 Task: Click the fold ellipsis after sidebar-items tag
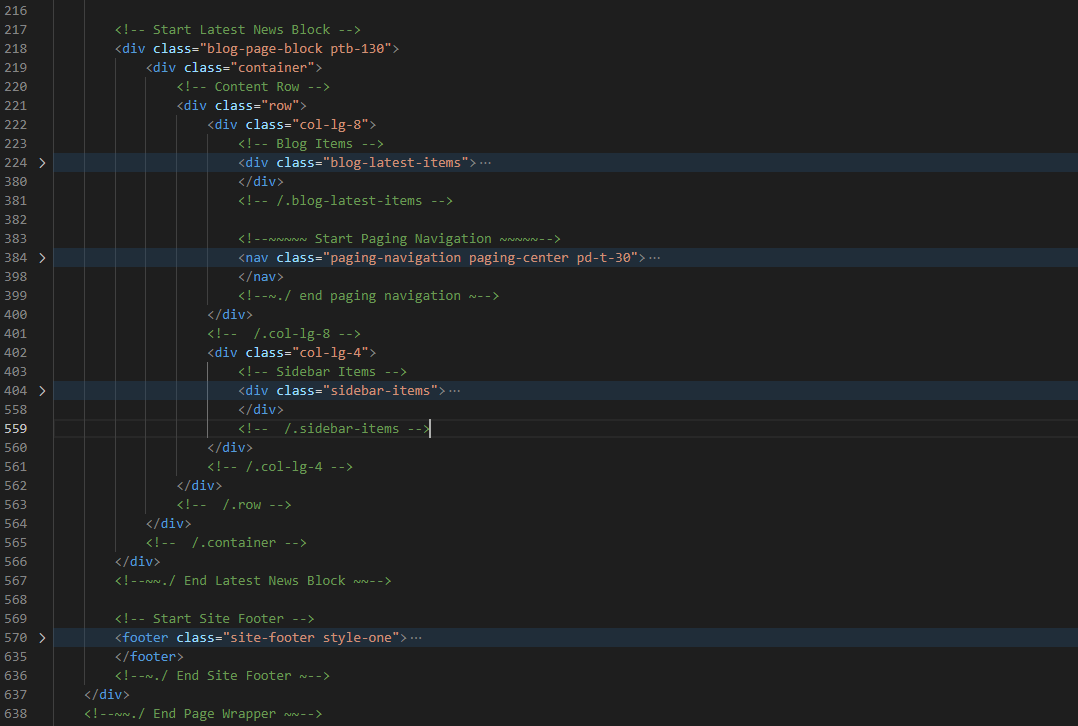pyautogui.click(x=455, y=391)
